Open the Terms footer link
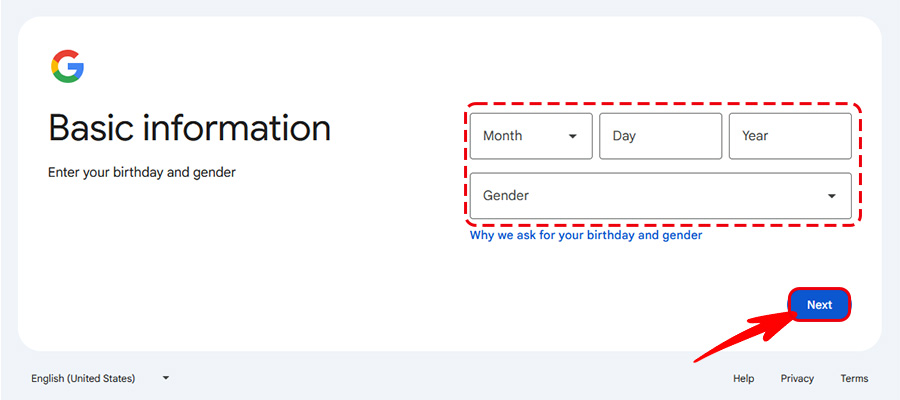The height and width of the screenshot is (400, 900). pyautogui.click(x=854, y=379)
